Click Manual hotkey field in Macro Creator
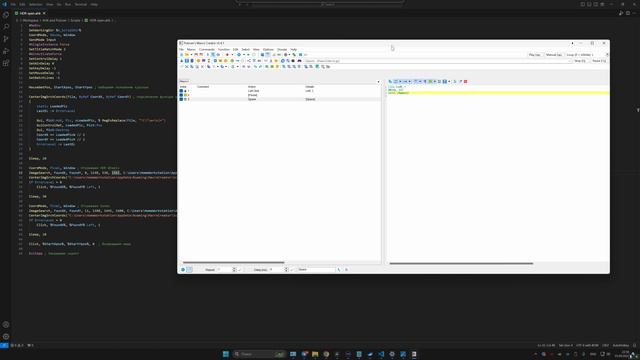Screen dimensions: 640x360 click(x=553, y=55)
